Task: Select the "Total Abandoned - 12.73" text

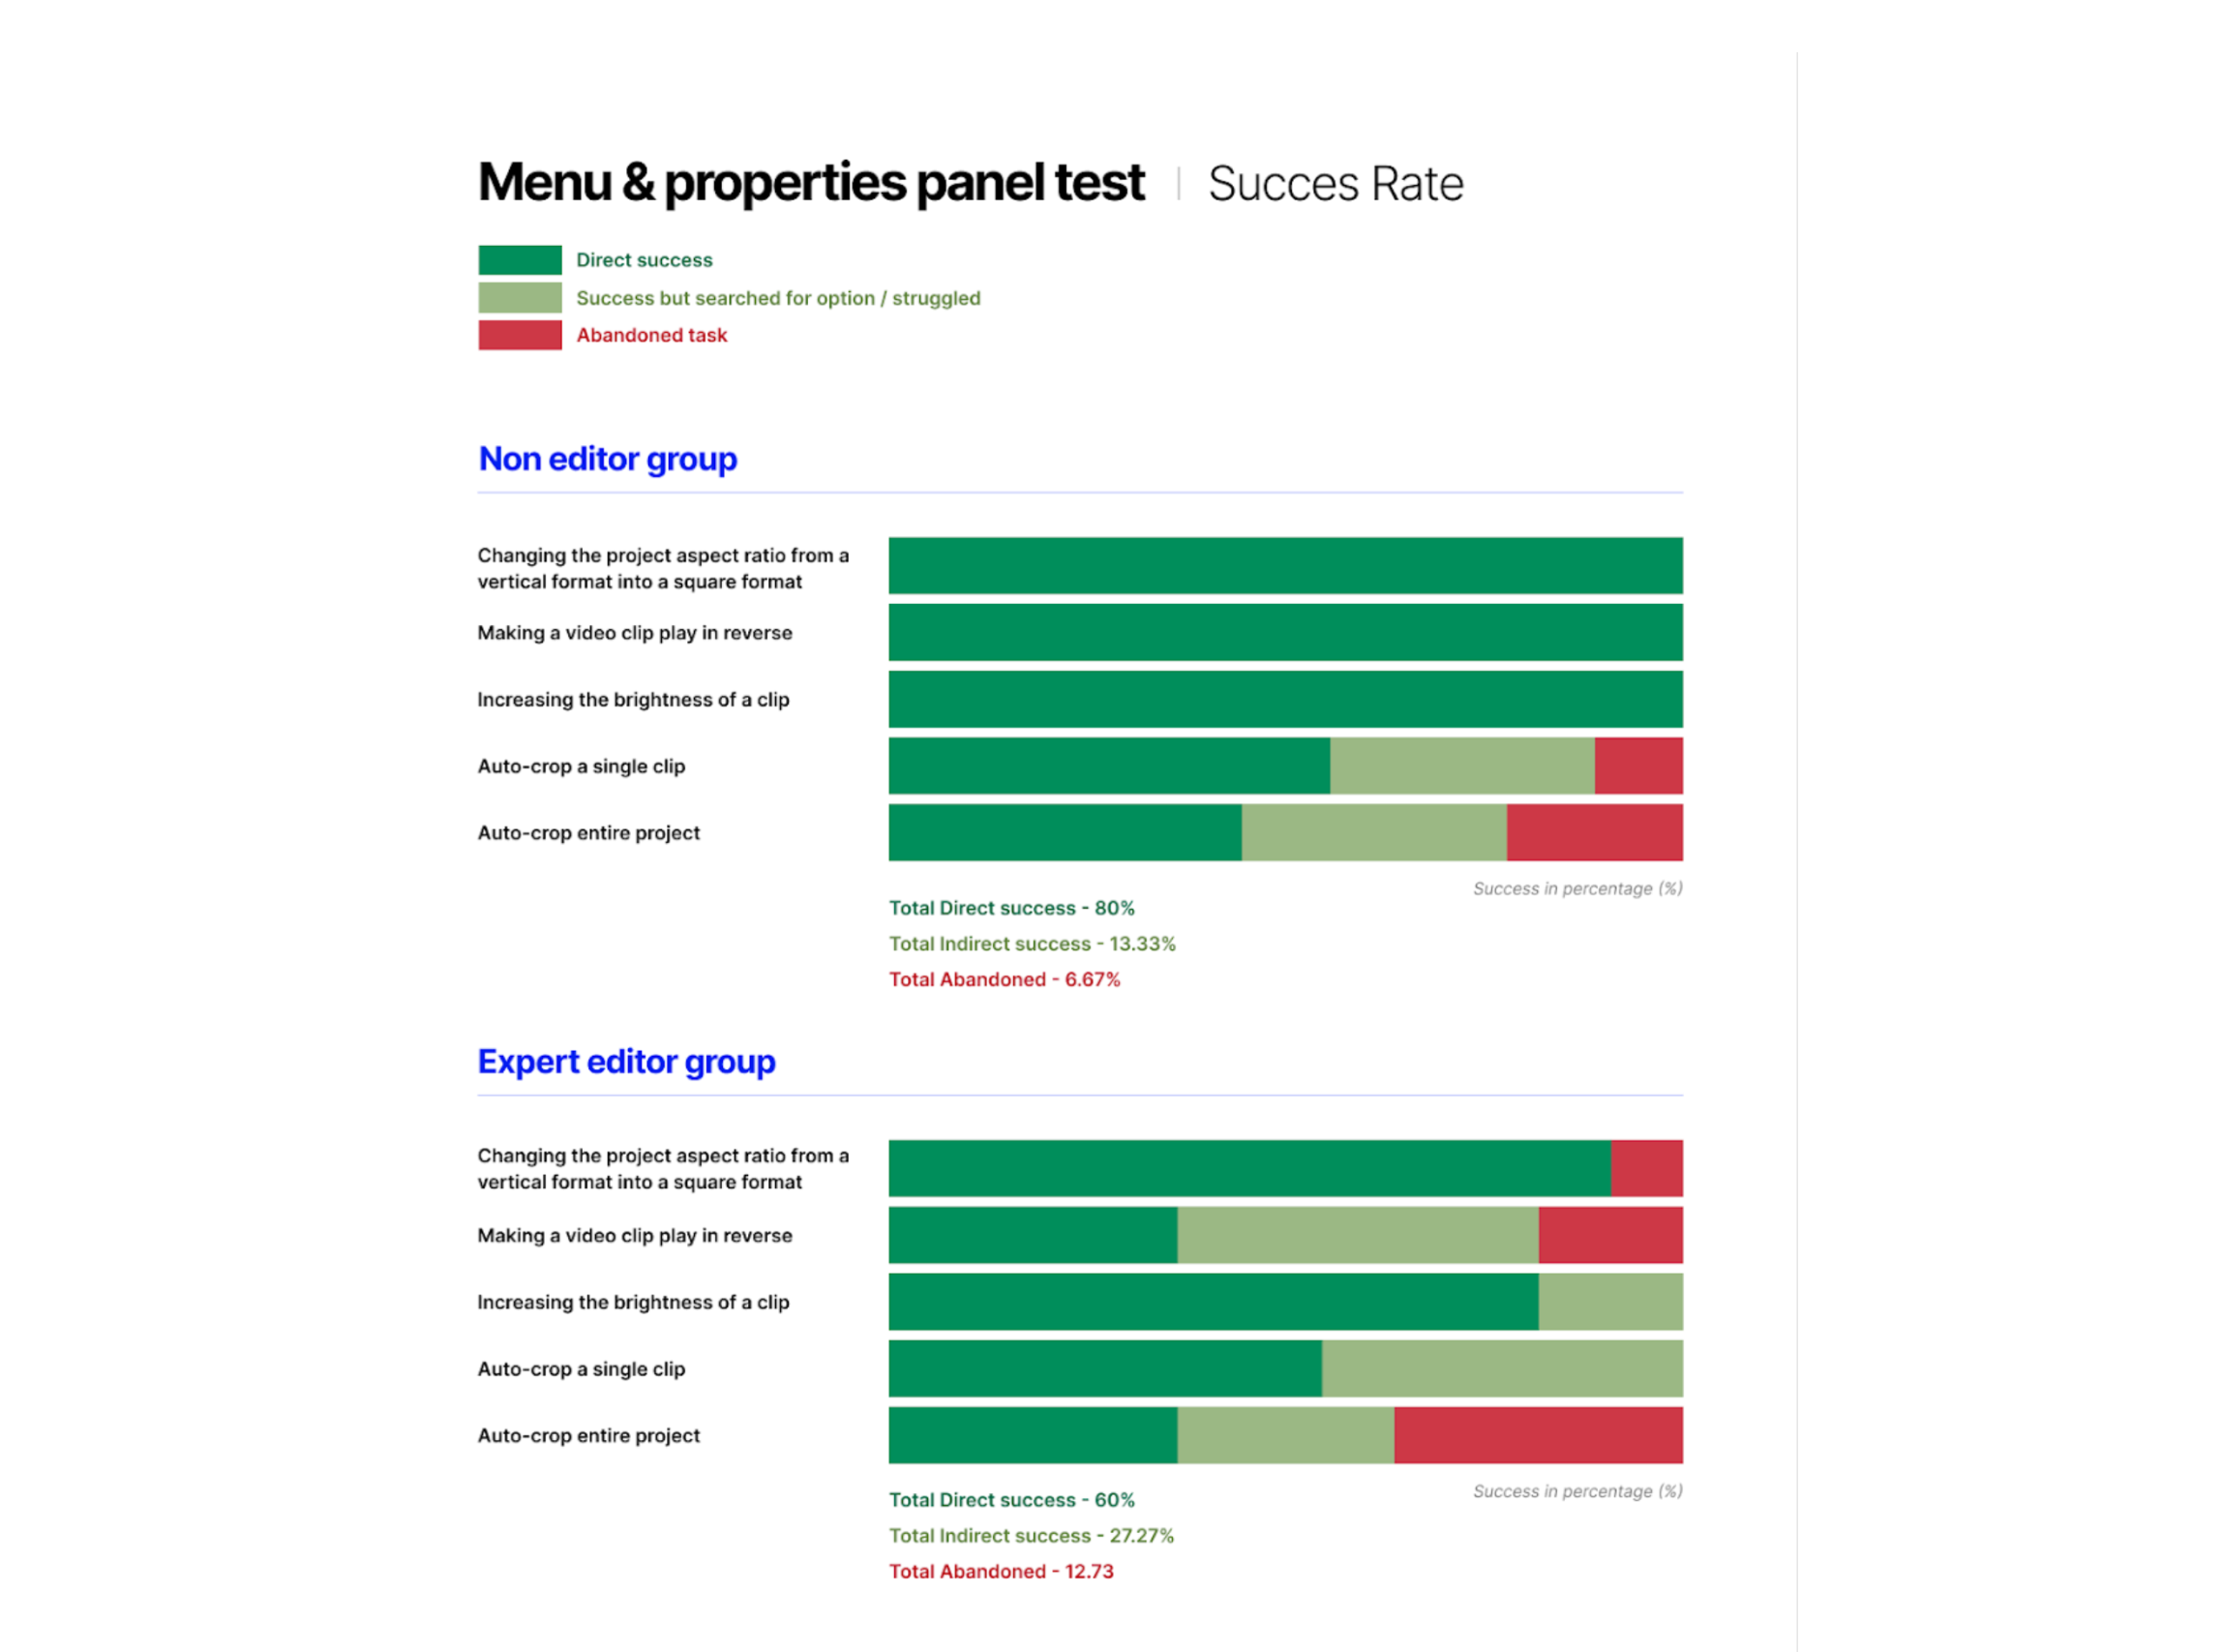Action: tap(1000, 1571)
